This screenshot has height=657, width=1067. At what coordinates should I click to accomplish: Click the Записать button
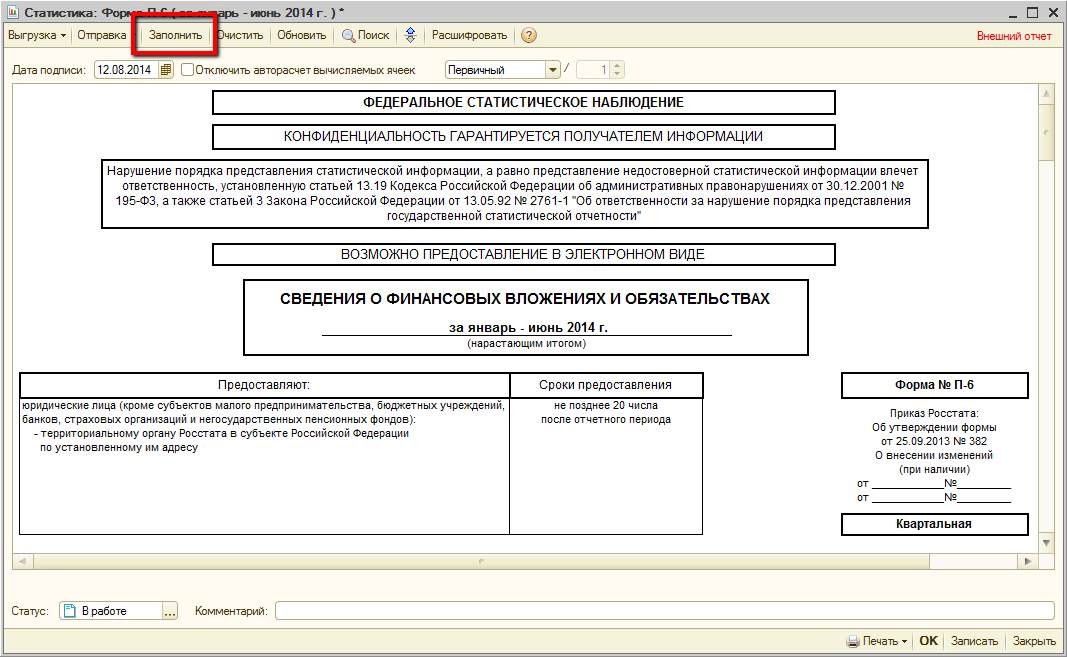click(x=974, y=641)
